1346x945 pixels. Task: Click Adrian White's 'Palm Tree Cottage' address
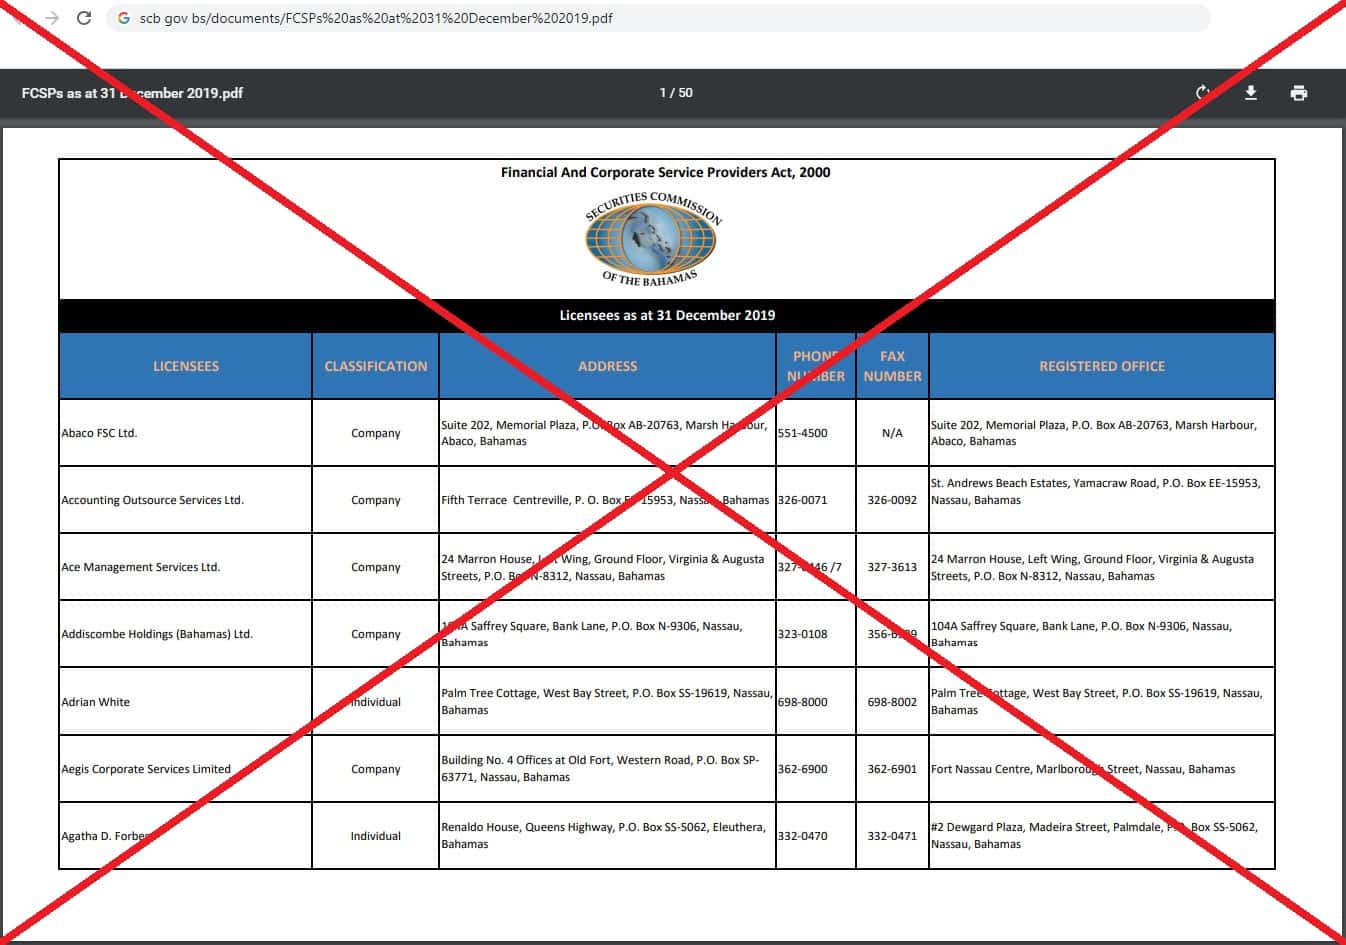coord(607,702)
